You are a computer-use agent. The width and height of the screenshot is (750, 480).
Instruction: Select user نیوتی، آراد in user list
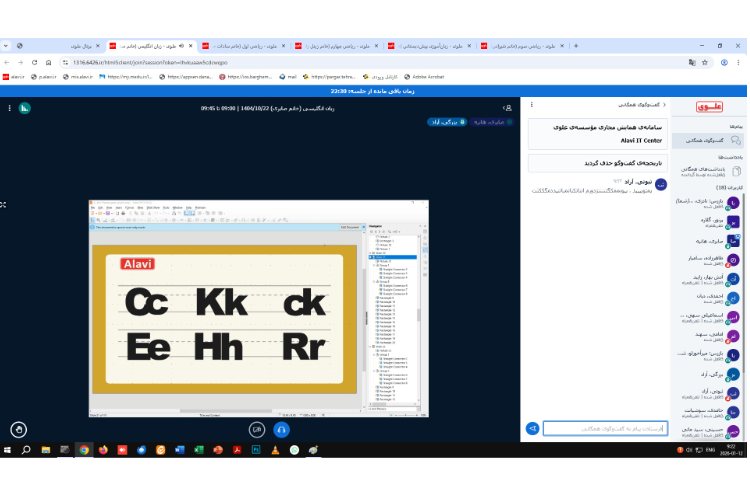click(x=708, y=393)
